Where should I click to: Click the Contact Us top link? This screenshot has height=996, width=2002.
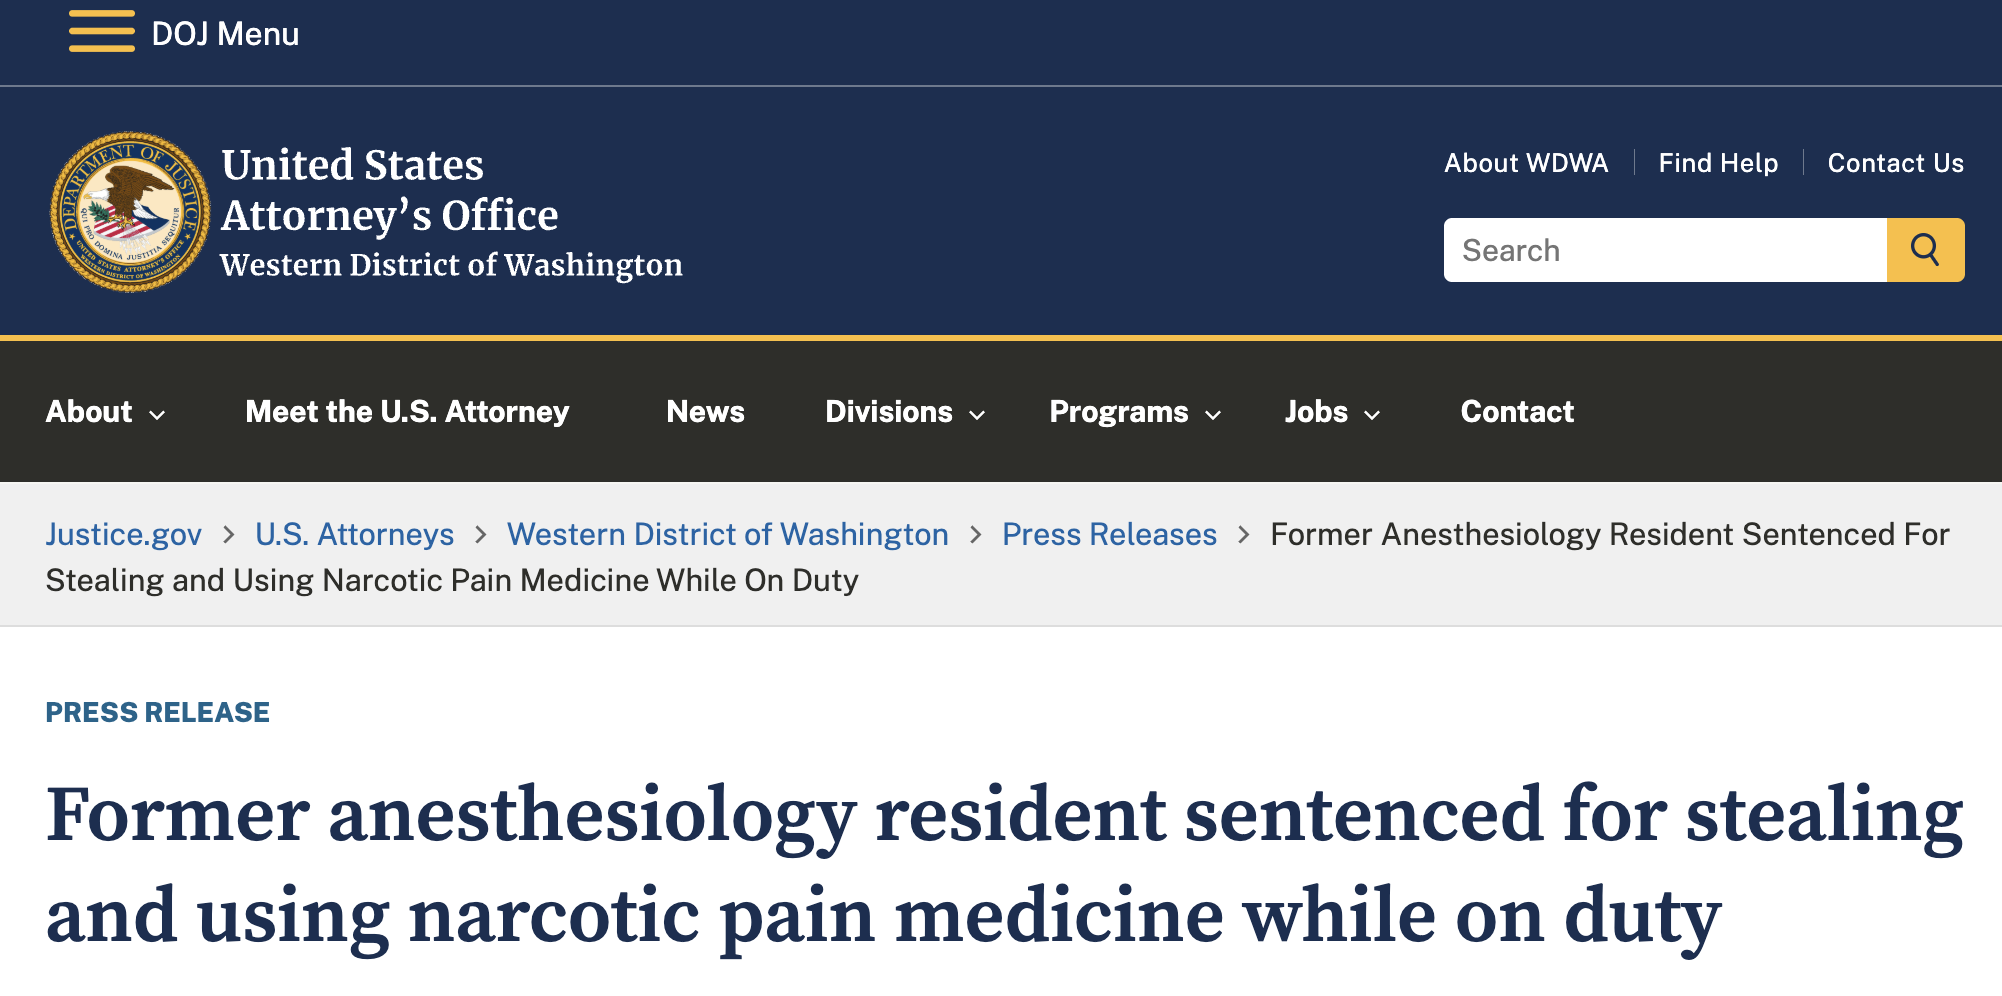[x=1895, y=163]
